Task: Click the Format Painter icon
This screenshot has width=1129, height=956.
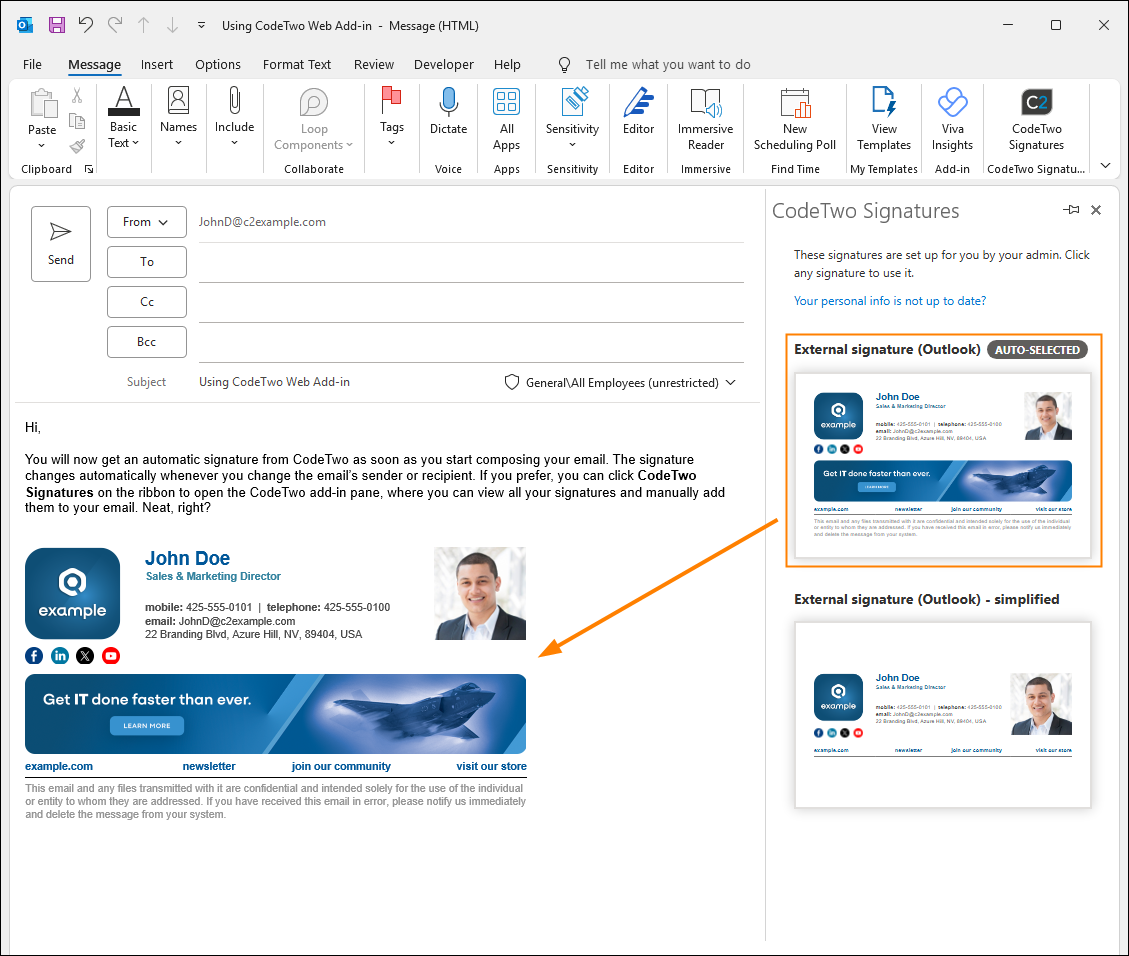Action: click(x=77, y=146)
